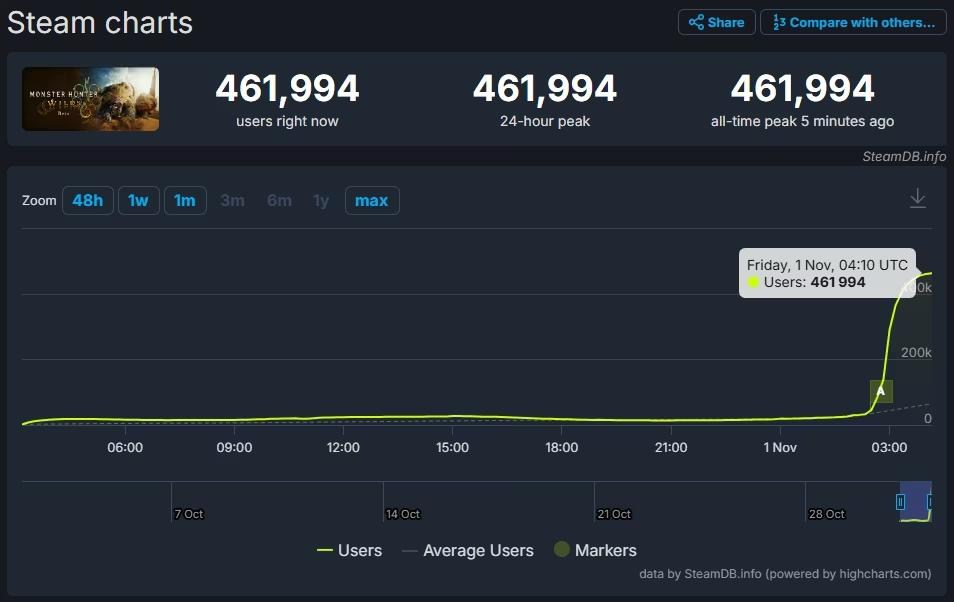
Task: Select the 6m zoom range
Action: pyautogui.click(x=278, y=200)
